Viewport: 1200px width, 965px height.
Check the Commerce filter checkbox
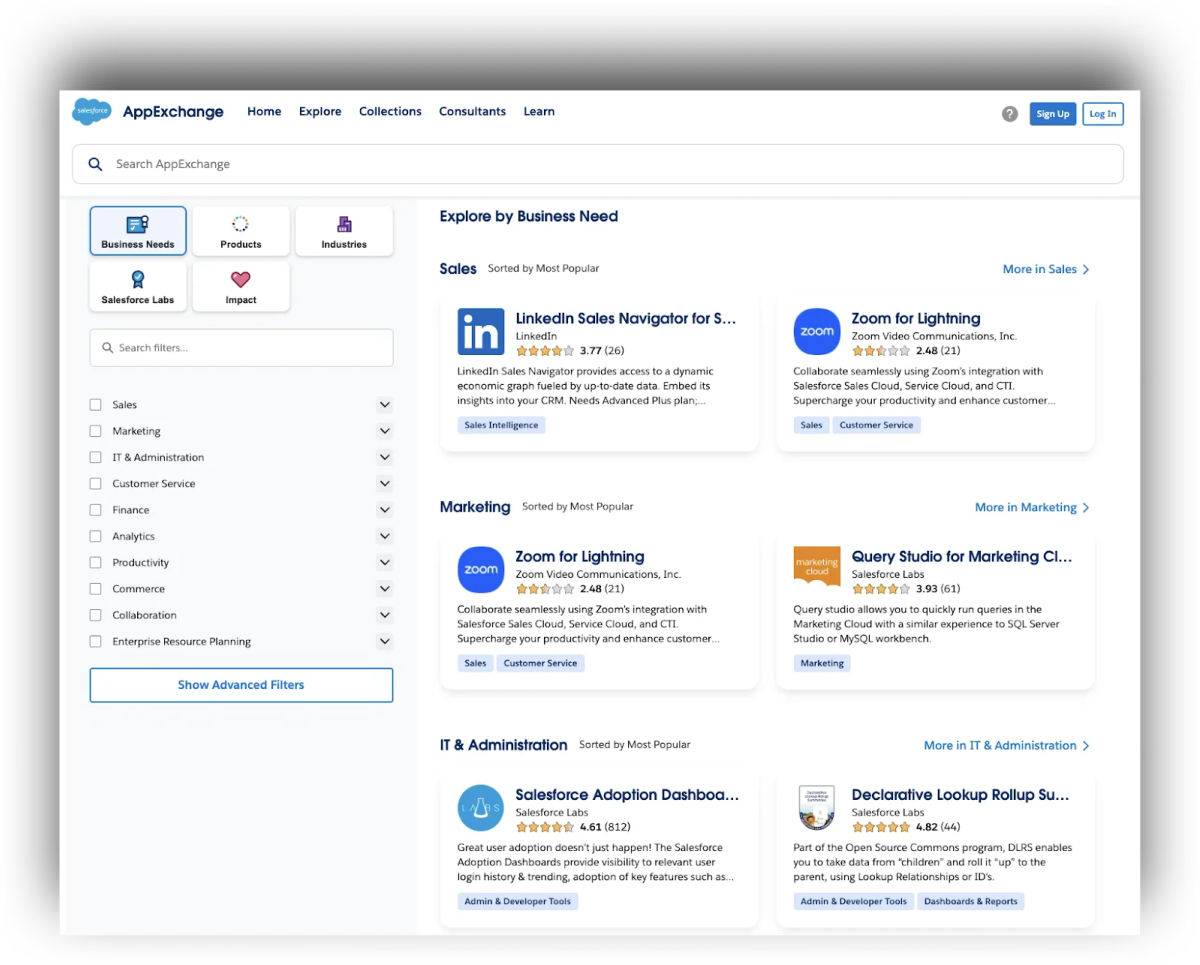[96, 589]
